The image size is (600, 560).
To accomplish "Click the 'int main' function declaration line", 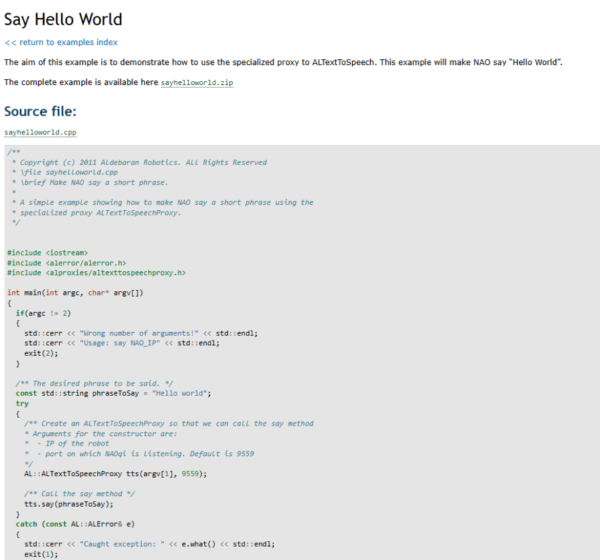I will 74,292.
